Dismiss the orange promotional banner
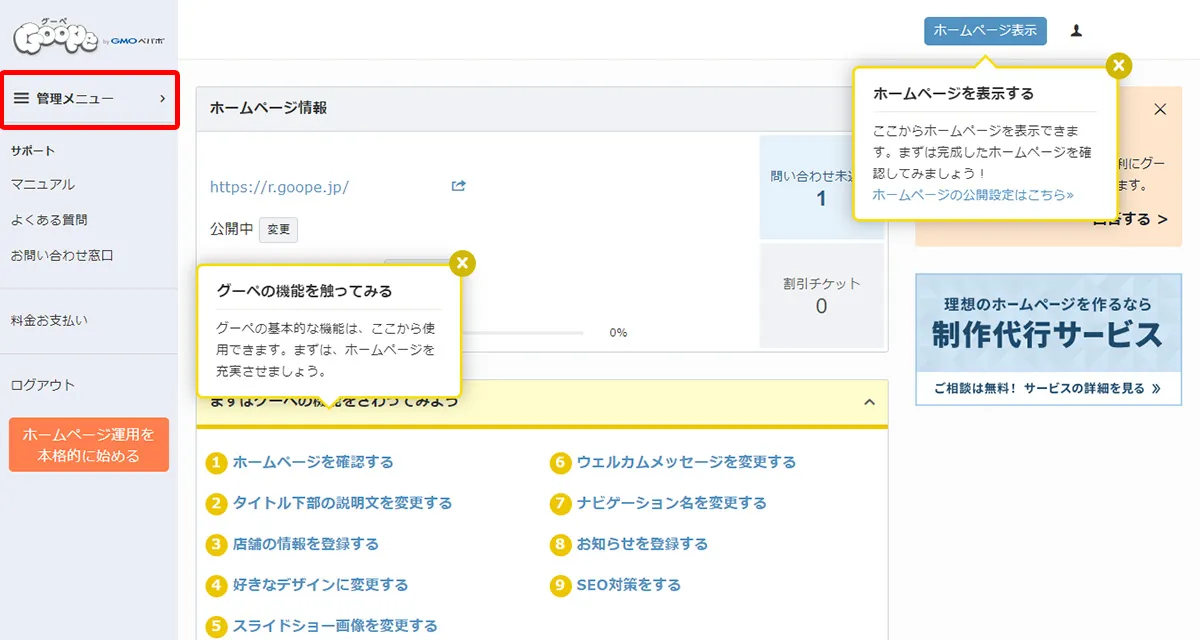The height and width of the screenshot is (640, 1200). click(x=1160, y=110)
